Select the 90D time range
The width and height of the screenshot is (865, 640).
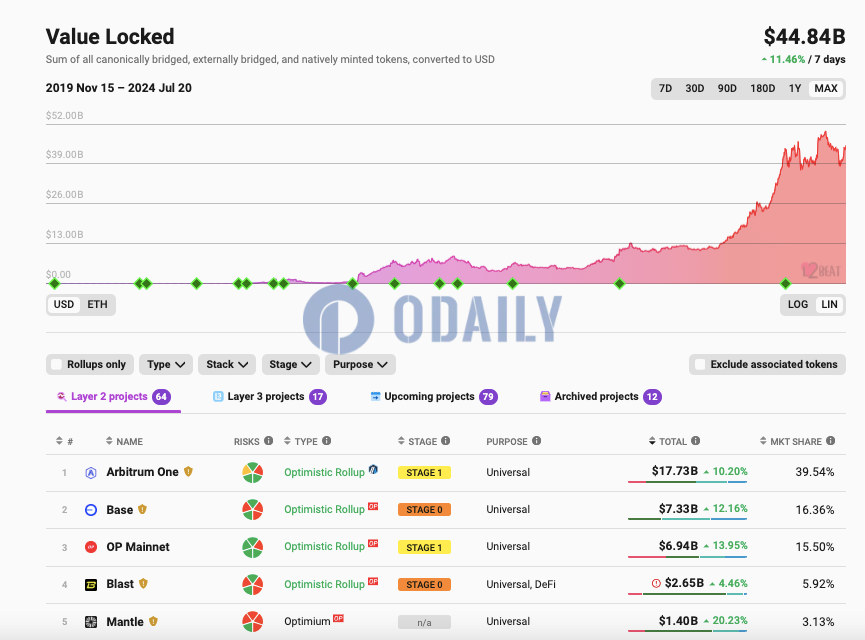(x=727, y=88)
